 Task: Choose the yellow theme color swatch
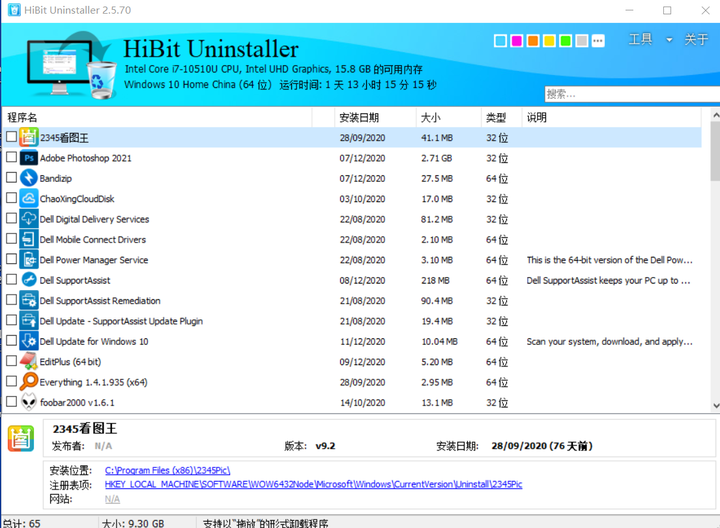[x=549, y=41]
